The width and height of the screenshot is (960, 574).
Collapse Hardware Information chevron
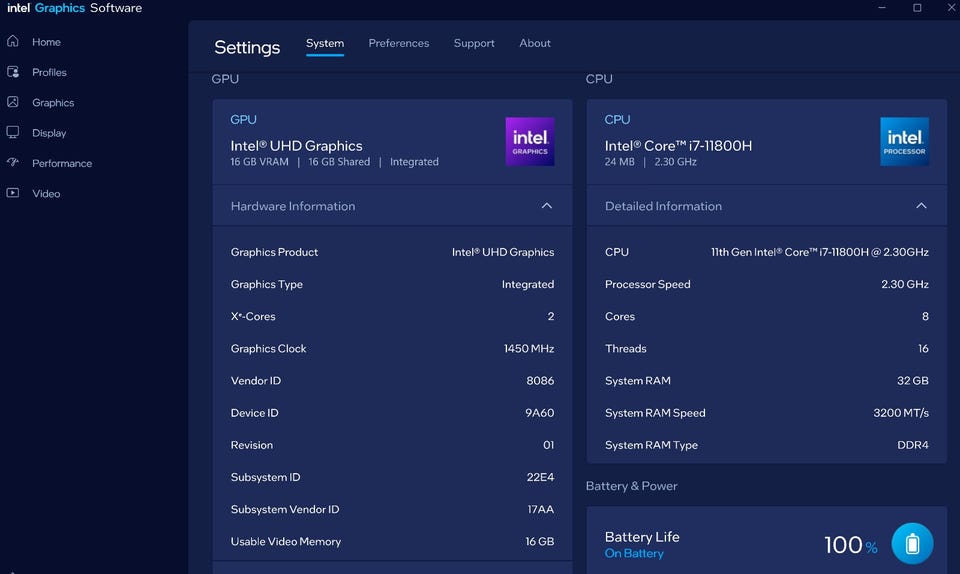click(x=547, y=206)
